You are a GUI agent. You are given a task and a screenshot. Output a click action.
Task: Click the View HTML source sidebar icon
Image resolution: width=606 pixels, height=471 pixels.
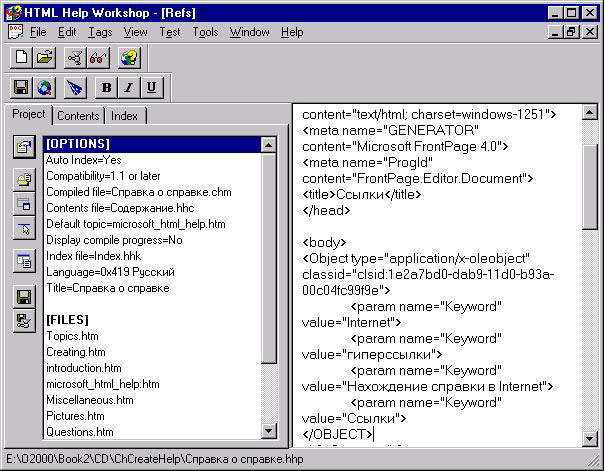point(24,261)
